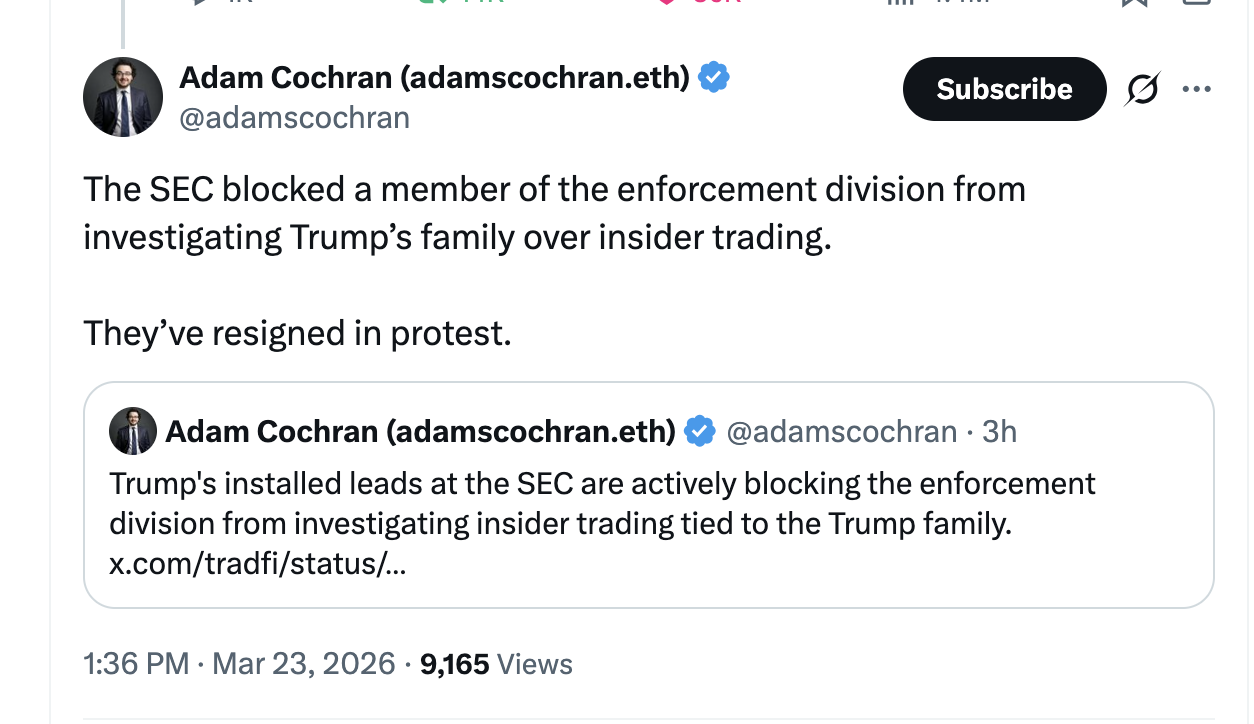The width and height of the screenshot is (1254, 724).
Task: Open the quoted post about Trump's installed leads
Action: coord(648,504)
